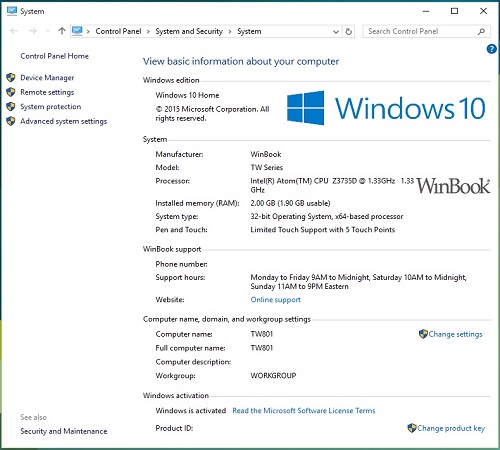Open Advanced system settings
Image resolution: width=500 pixels, height=450 pixels.
(x=63, y=121)
